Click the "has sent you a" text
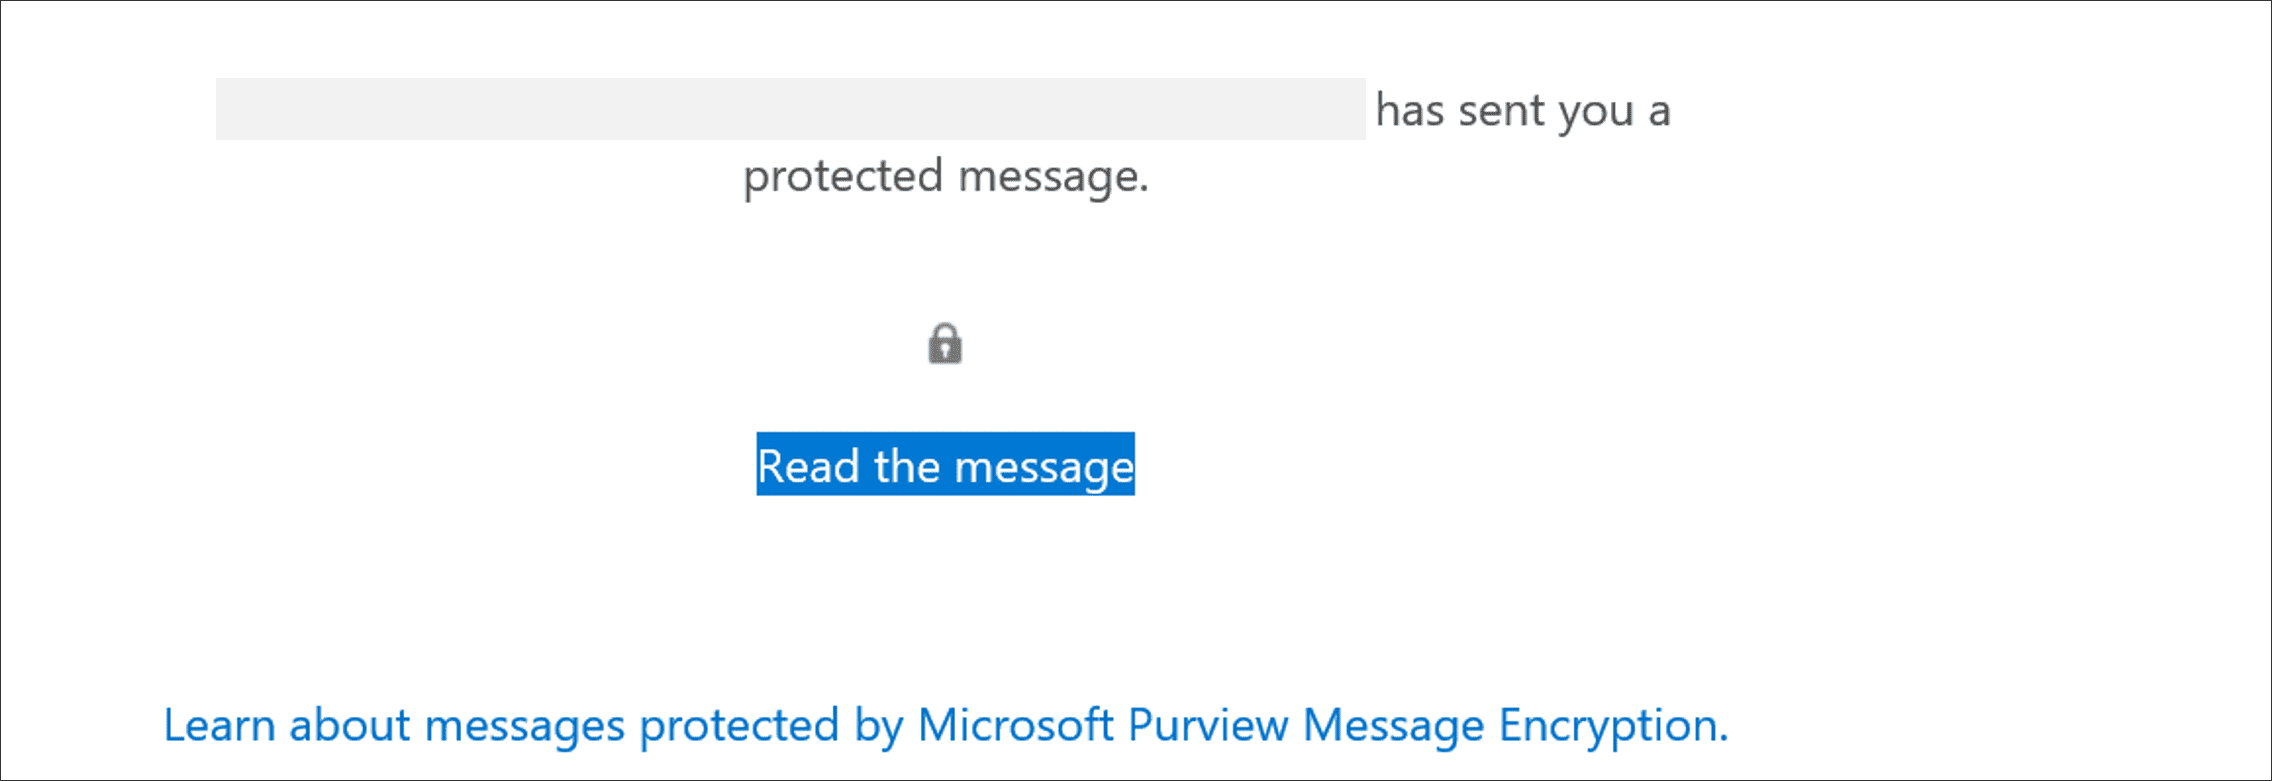Image resolution: width=2272 pixels, height=781 pixels. (1522, 110)
